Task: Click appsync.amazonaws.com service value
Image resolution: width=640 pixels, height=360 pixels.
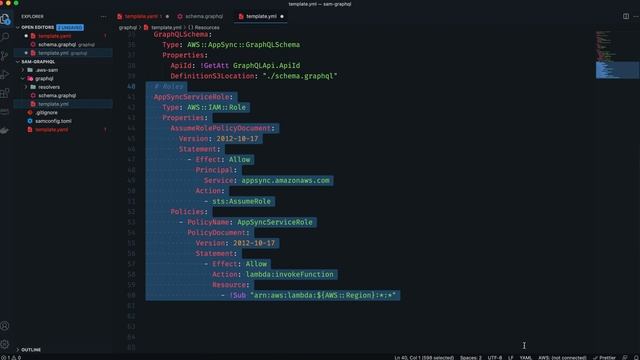Action: click(x=285, y=180)
